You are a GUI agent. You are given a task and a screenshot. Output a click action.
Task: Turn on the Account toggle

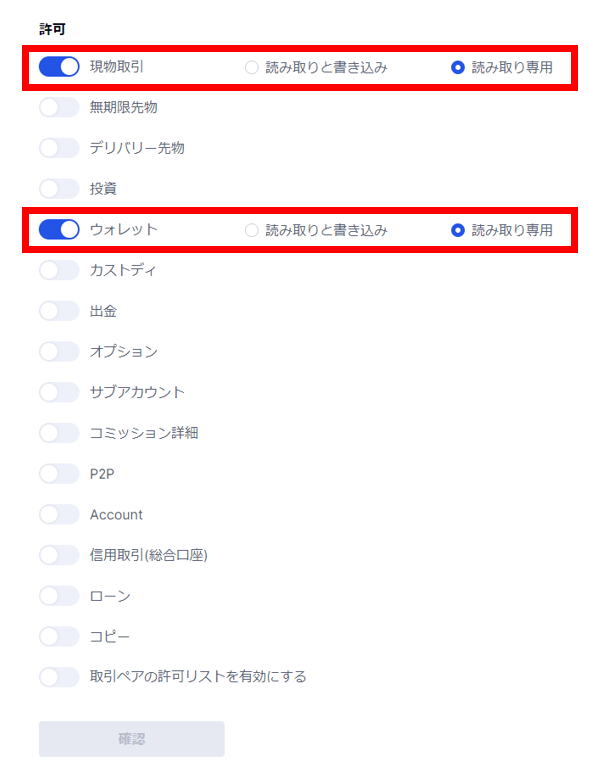[59, 514]
